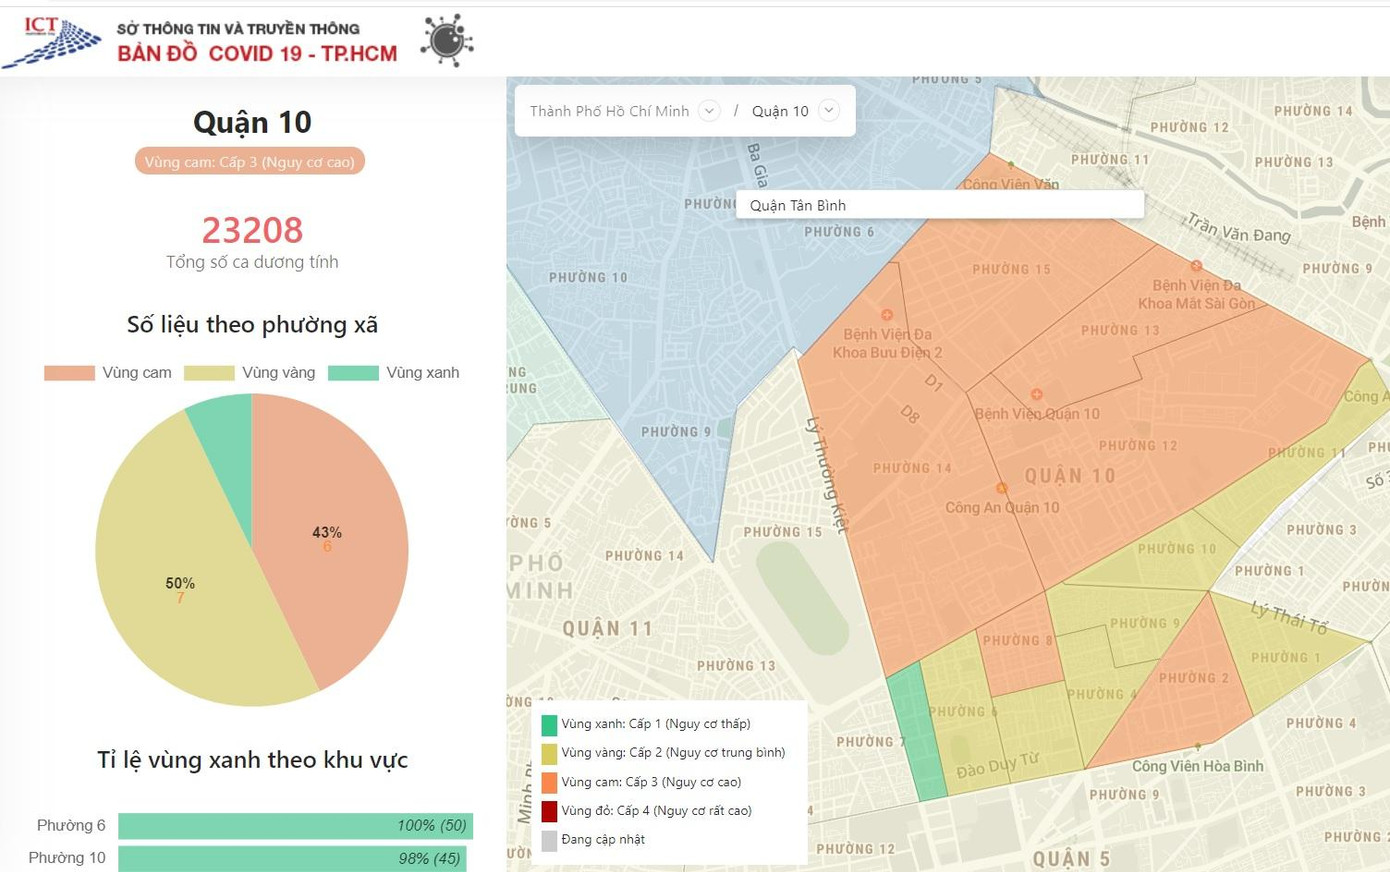Click Công Viên Hòa Bình park marker
The height and width of the screenshot is (872, 1390).
[x=1198, y=747]
